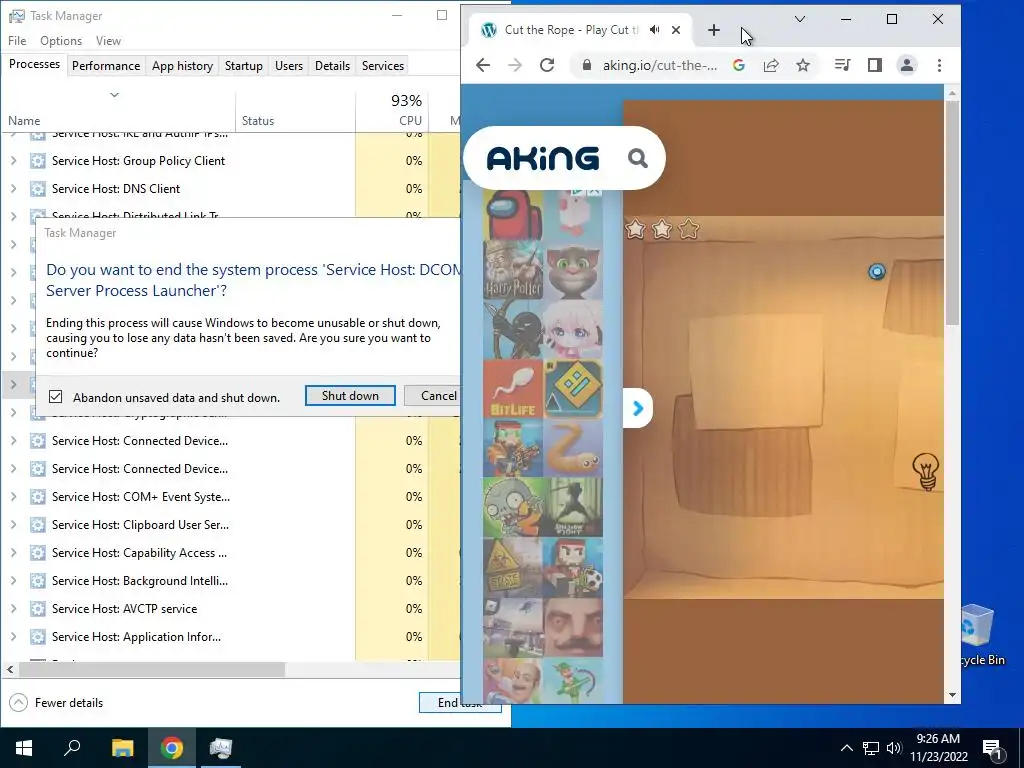Switch to the Services tab
The image size is (1024, 768).
383,66
